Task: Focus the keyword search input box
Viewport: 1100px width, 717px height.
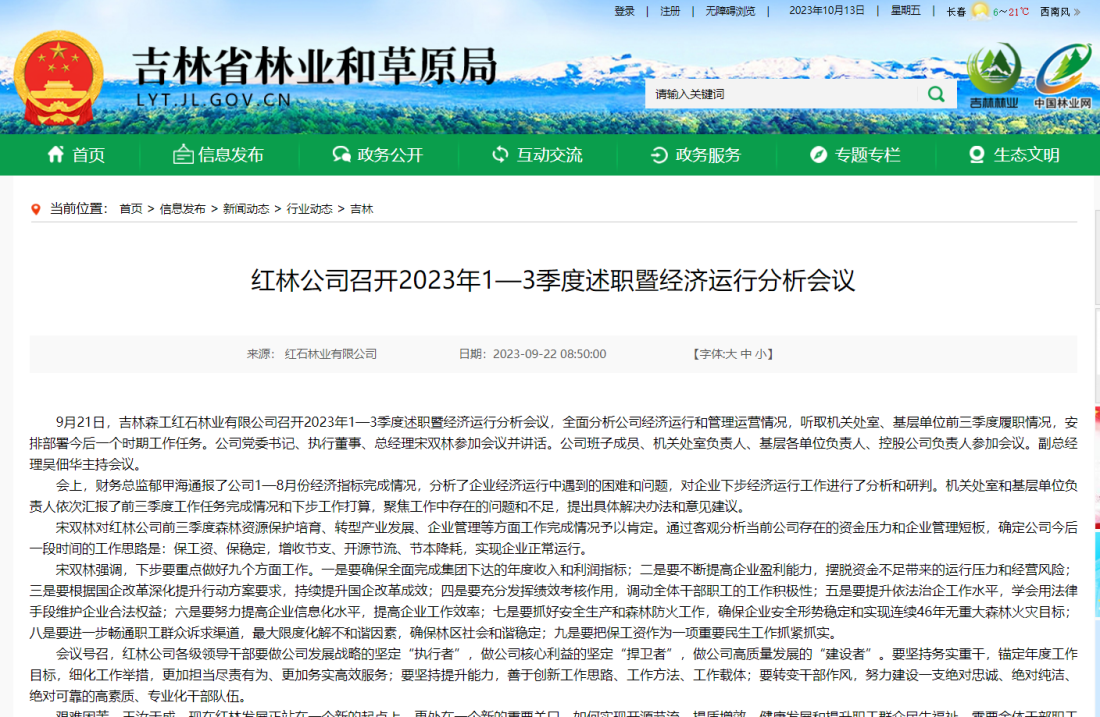Action: [x=780, y=94]
